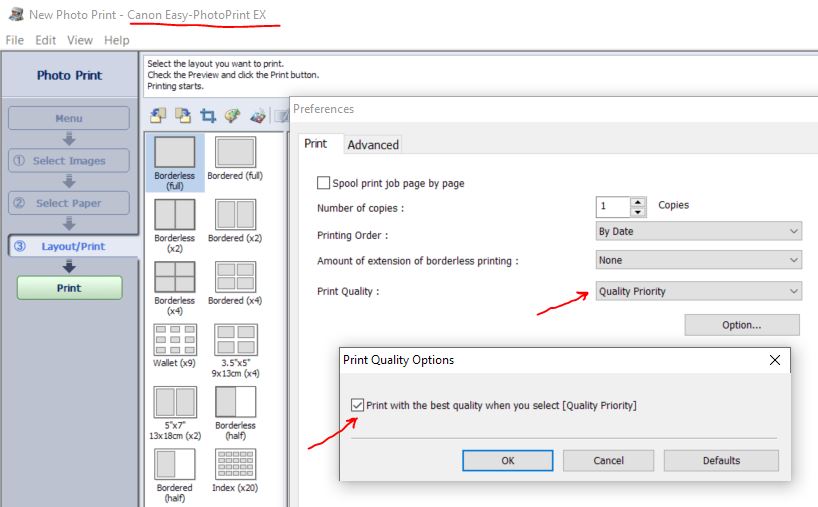
Task: Uncheck Print with the best quality option
Action: (358, 405)
